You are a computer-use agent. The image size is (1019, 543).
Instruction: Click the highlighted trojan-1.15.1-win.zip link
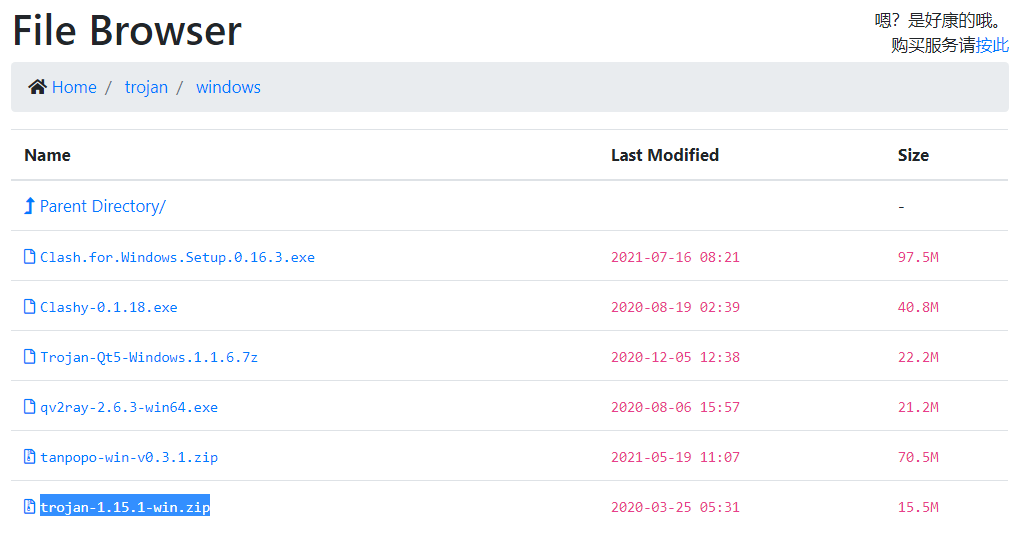point(125,507)
